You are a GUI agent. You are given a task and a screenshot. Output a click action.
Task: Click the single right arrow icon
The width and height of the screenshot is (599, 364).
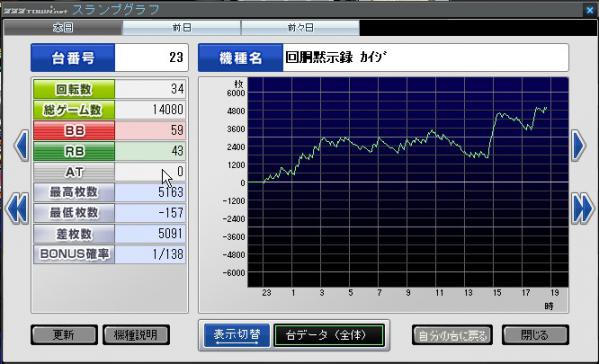pos(578,146)
